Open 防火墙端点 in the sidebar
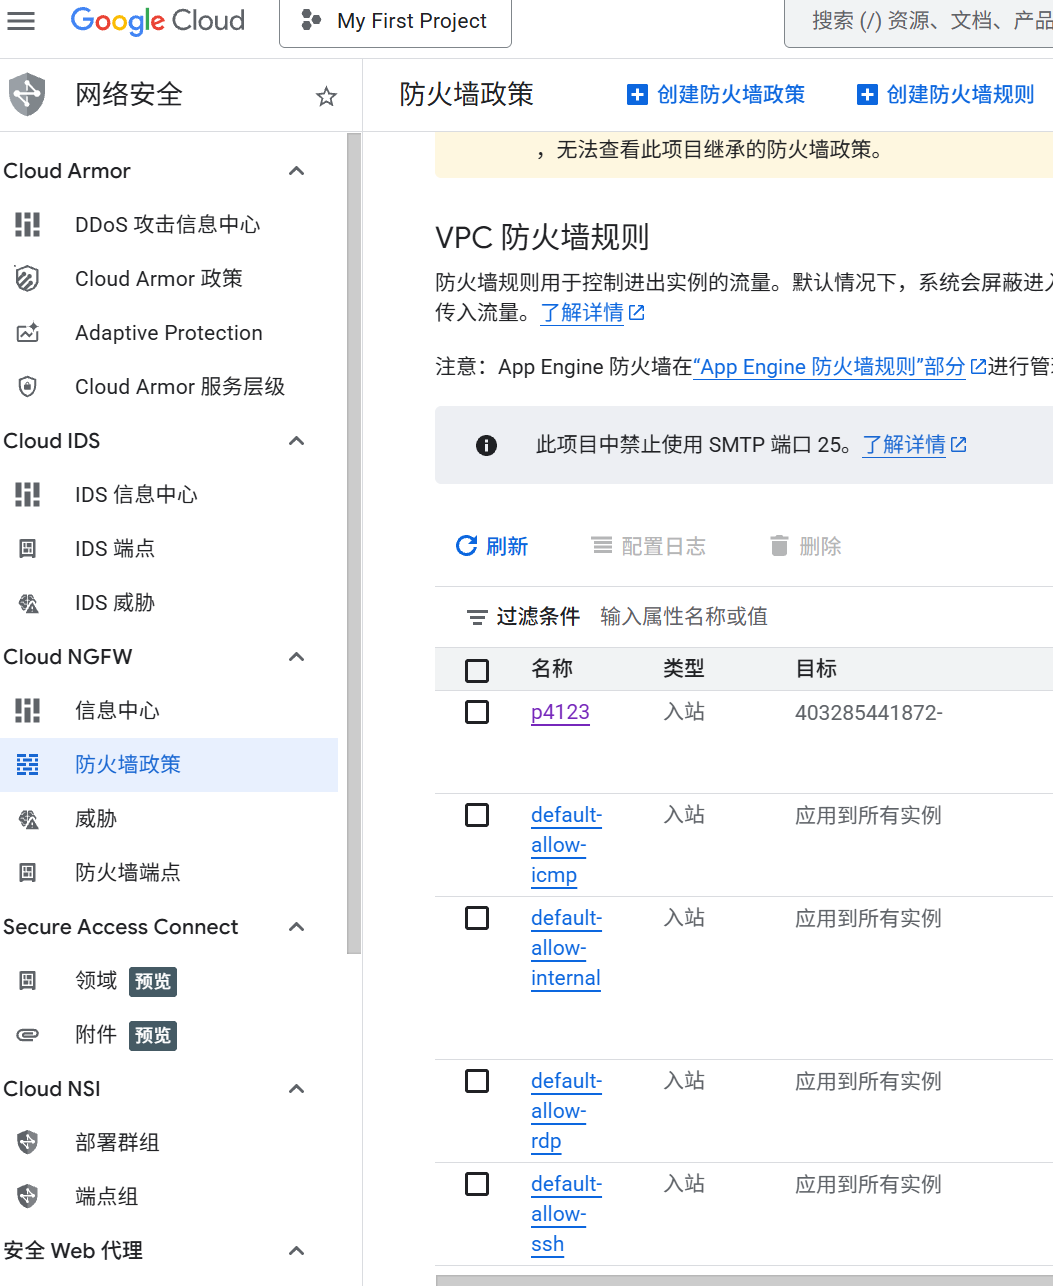This screenshot has height=1286, width=1053. [128, 872]
